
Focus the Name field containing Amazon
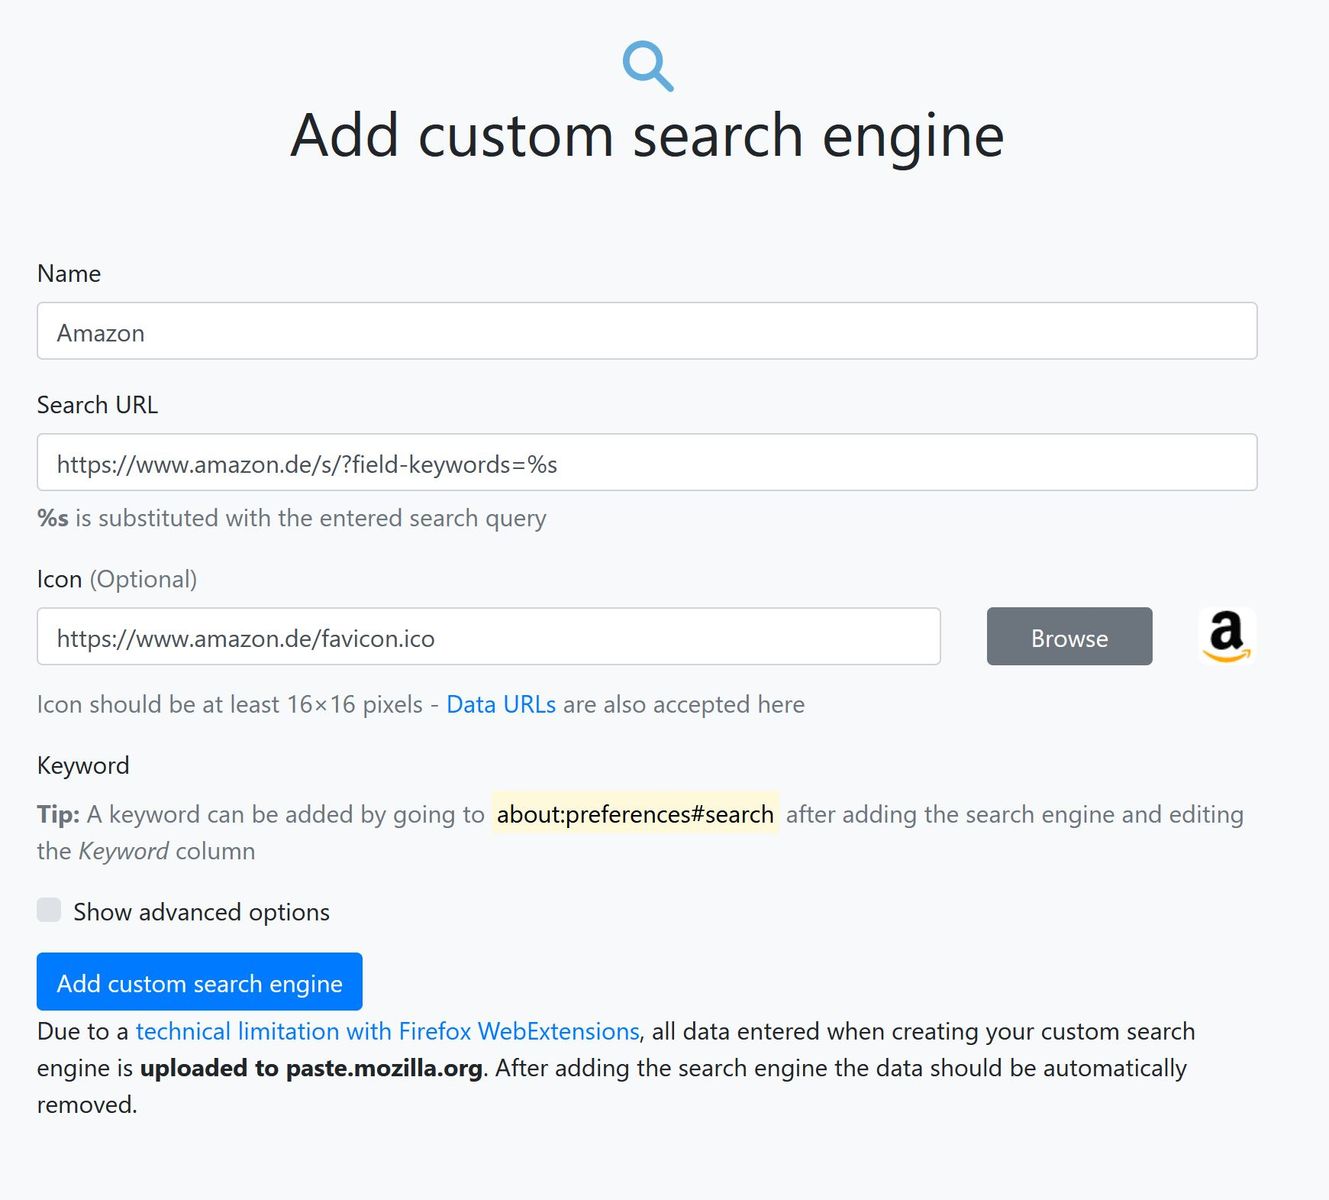[646, 331]
